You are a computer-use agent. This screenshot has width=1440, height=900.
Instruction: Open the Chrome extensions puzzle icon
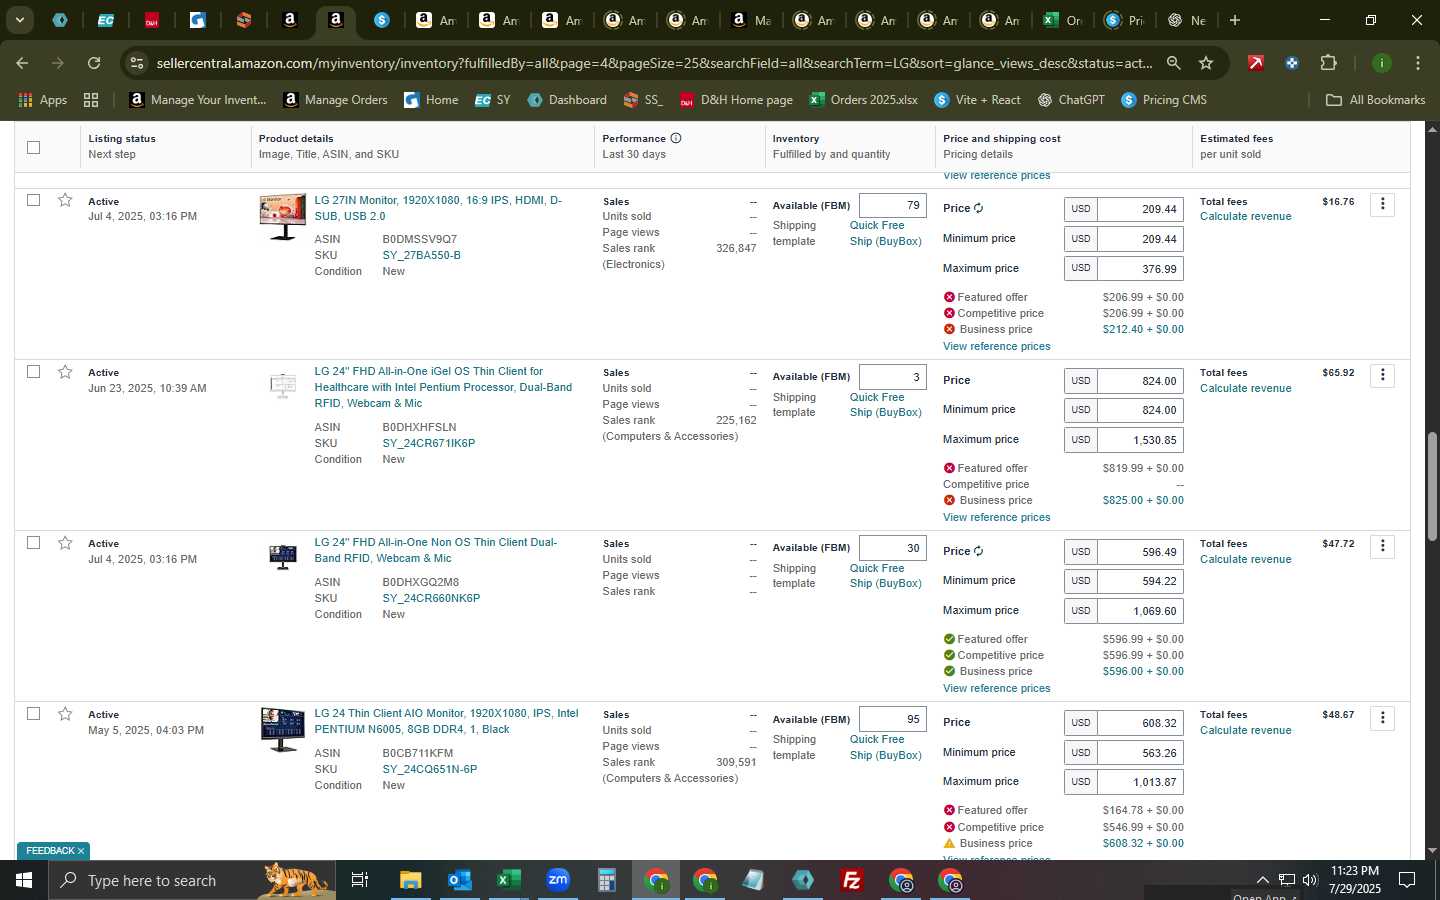(x=1328, y=63)
